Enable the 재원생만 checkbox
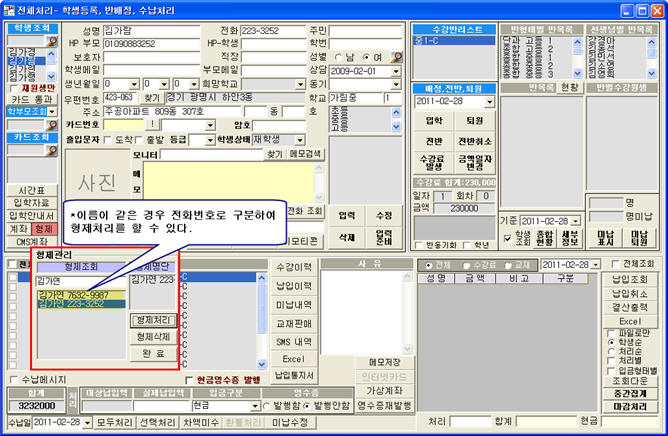 12,89
